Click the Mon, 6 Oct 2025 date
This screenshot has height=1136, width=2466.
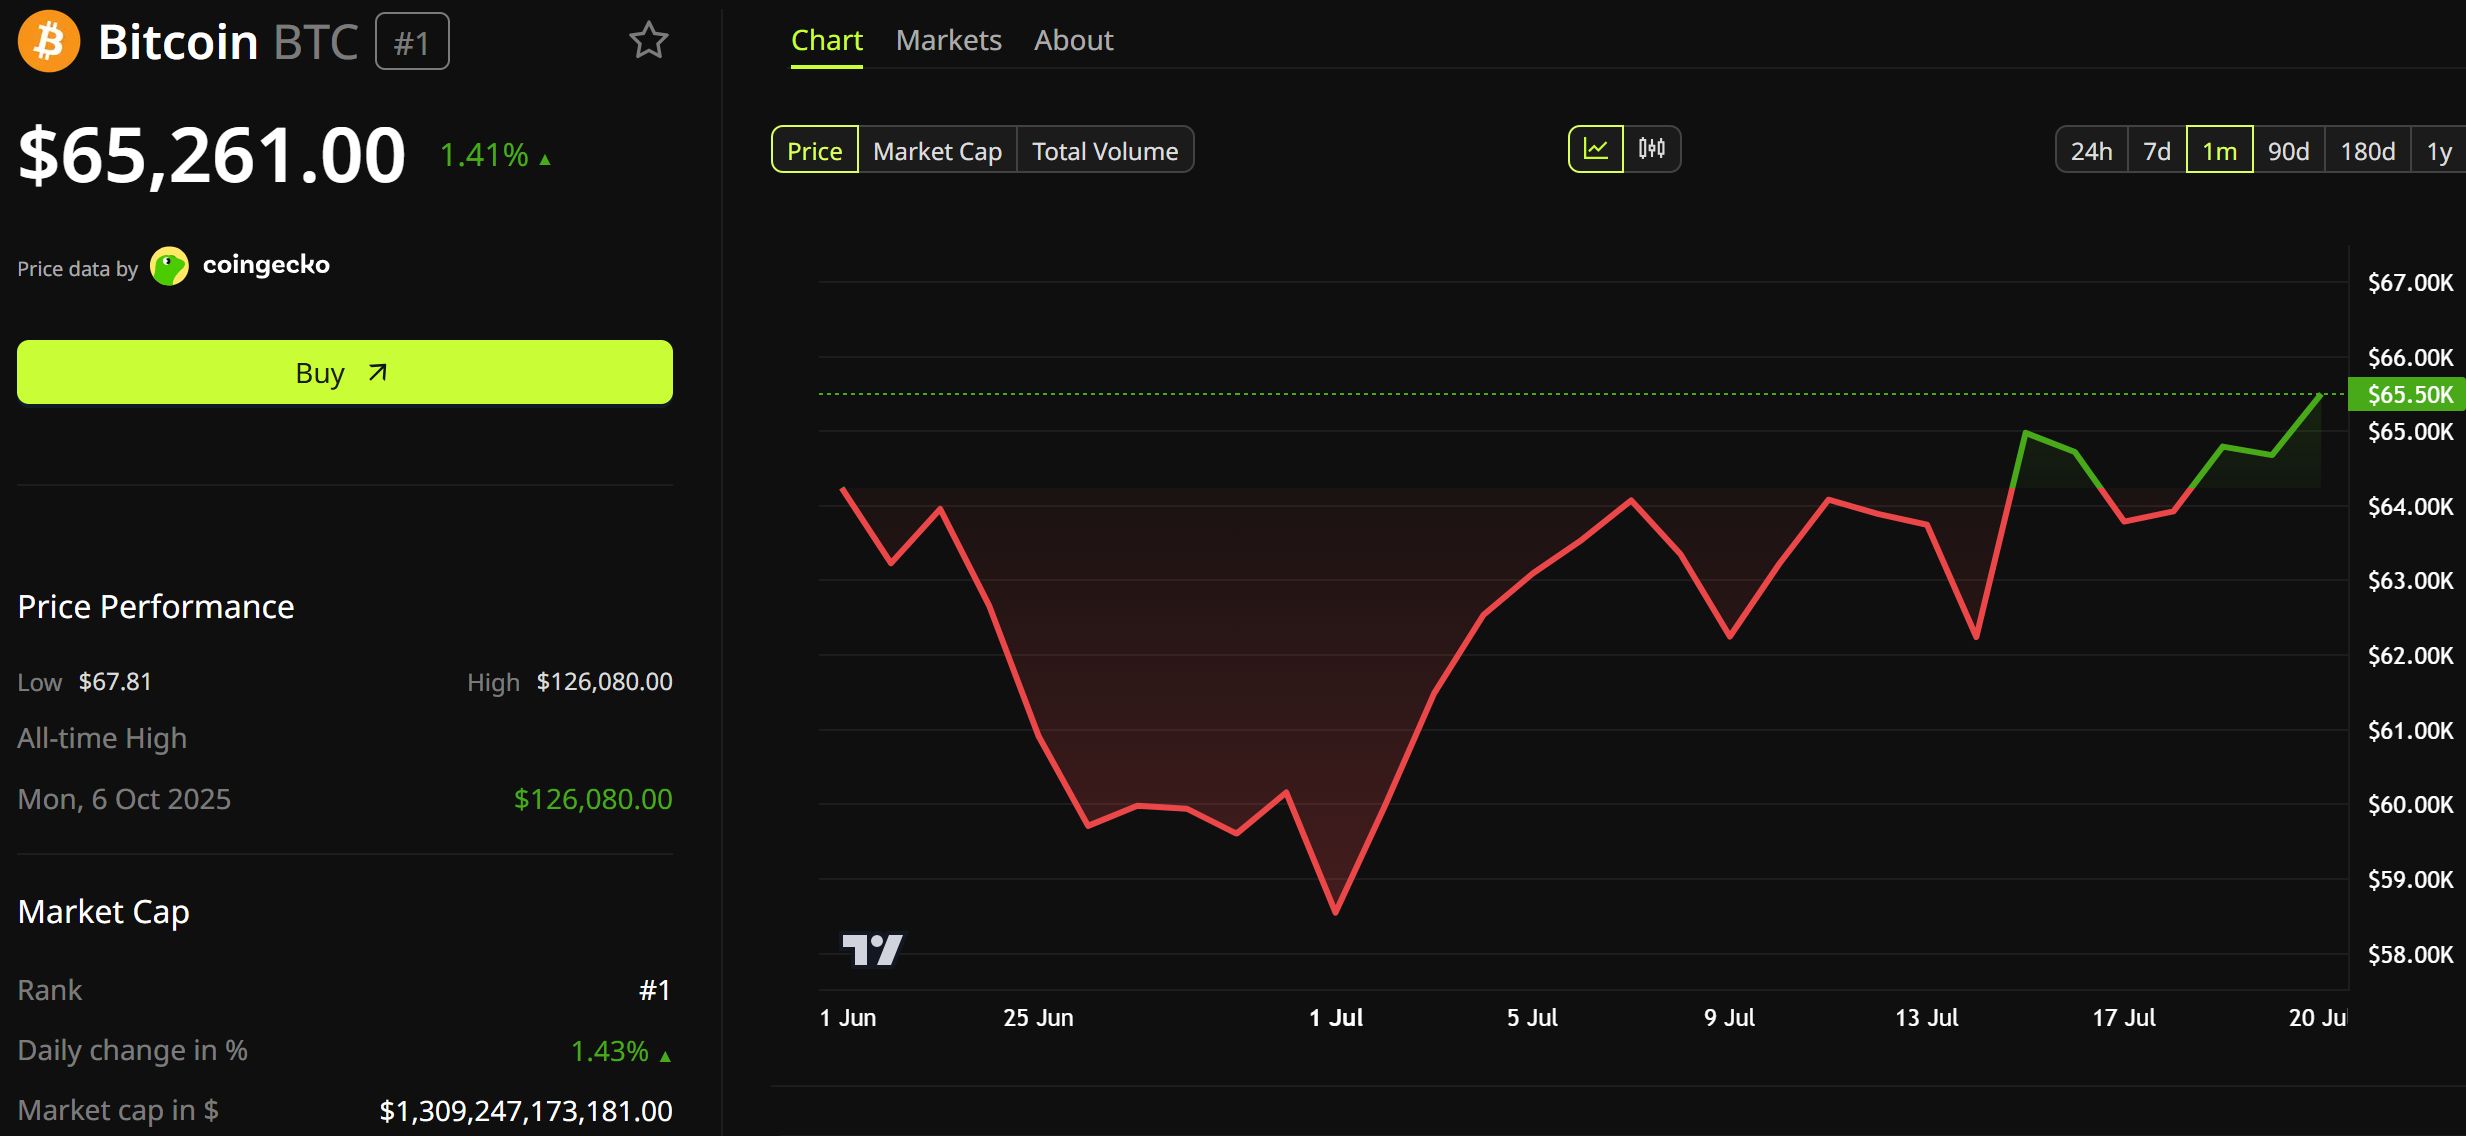(x=124, y=799)
